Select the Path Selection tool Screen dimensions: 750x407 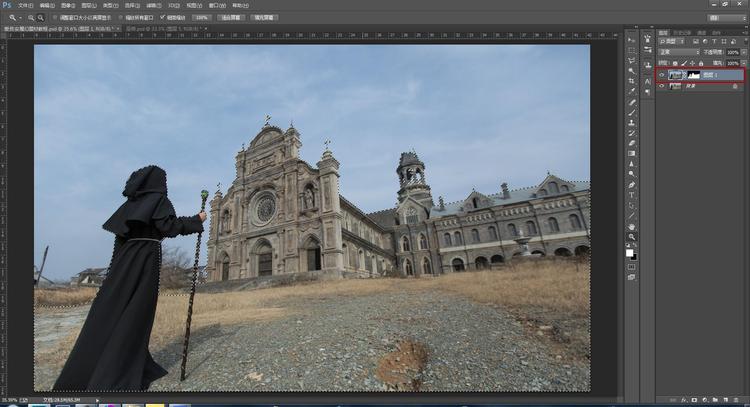point(631,206)
